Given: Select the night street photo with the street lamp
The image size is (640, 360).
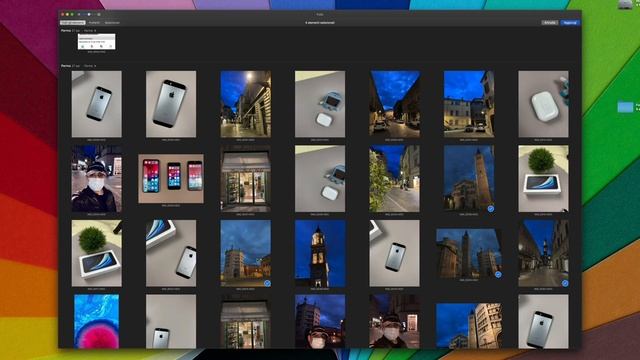Looking at the screenshot, I should click(x=246, y=104).
